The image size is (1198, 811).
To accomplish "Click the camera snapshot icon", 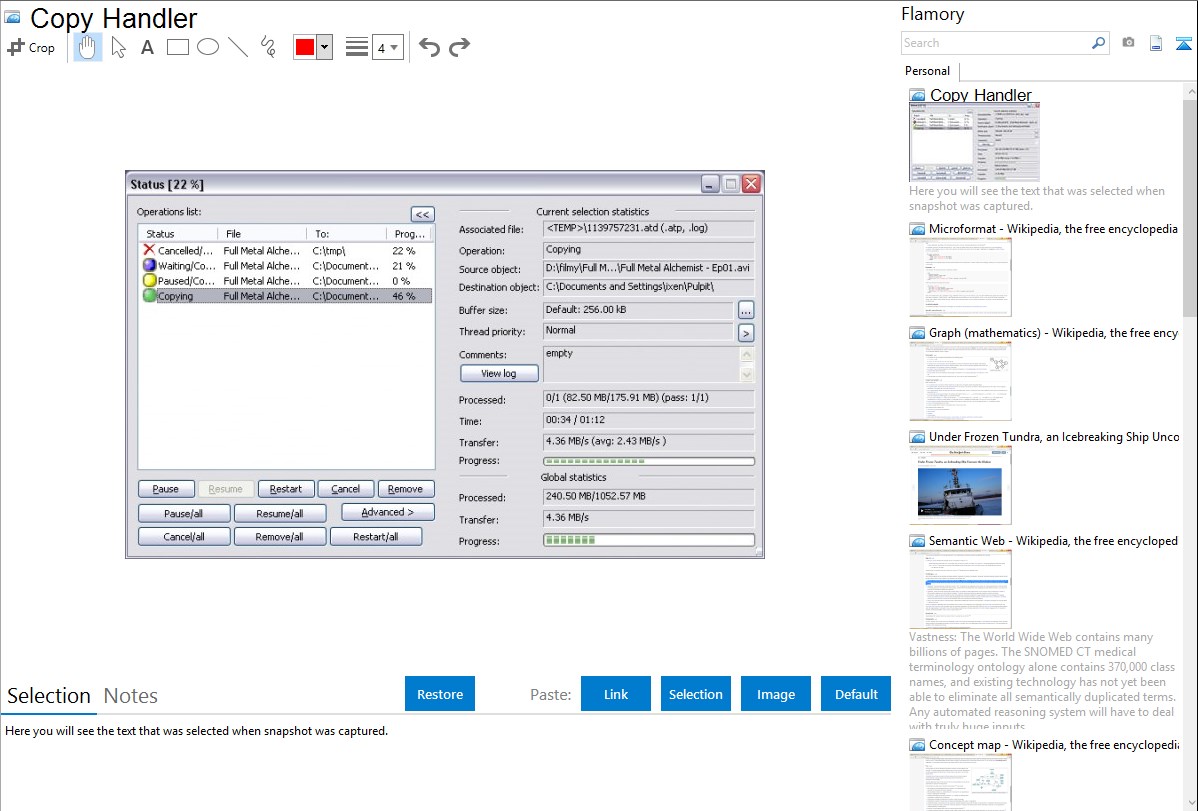I will coord(1128,43).
